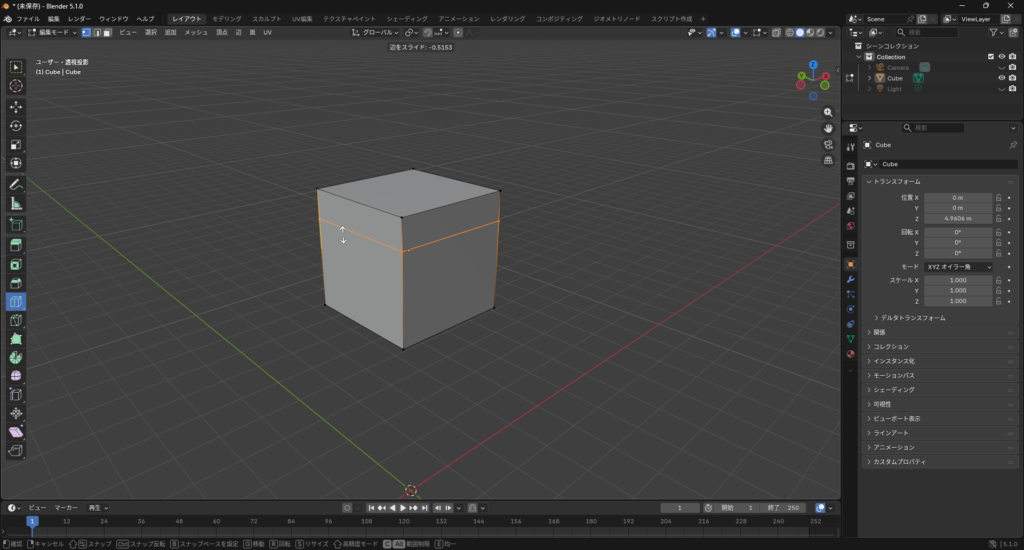Screen dimensions: 1024x550
Task: Click the zoom magnifier viewport icon
Action: 828,113
